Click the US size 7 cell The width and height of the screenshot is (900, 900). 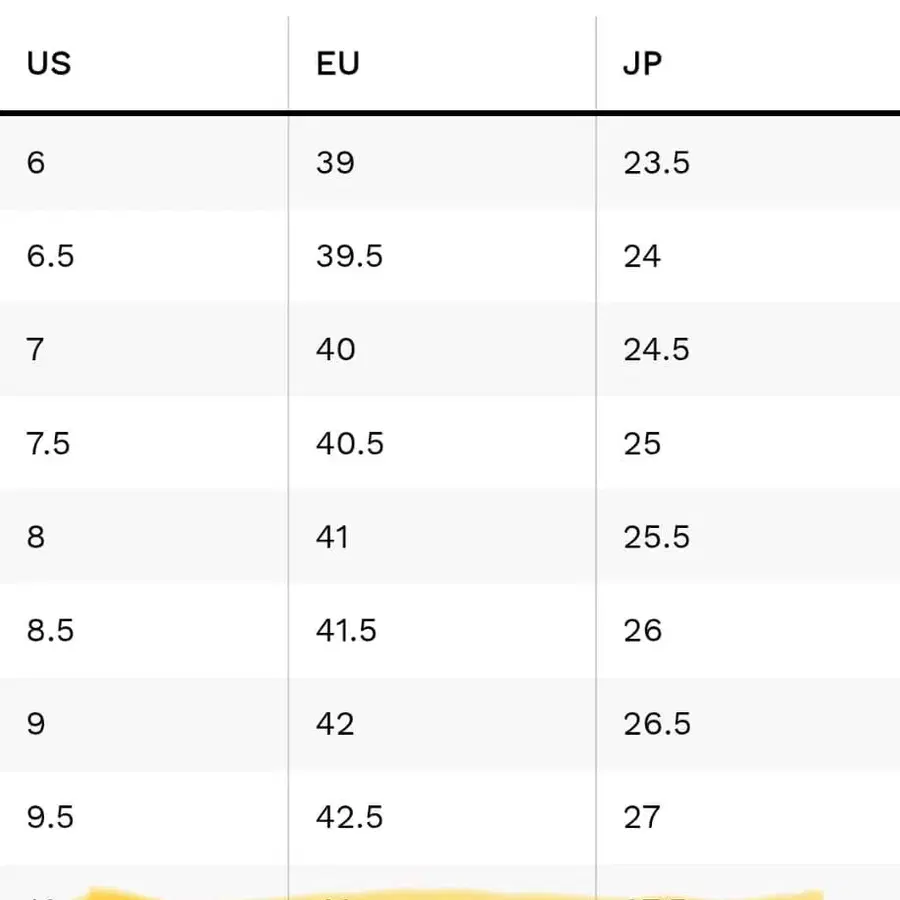coord(36,350)
